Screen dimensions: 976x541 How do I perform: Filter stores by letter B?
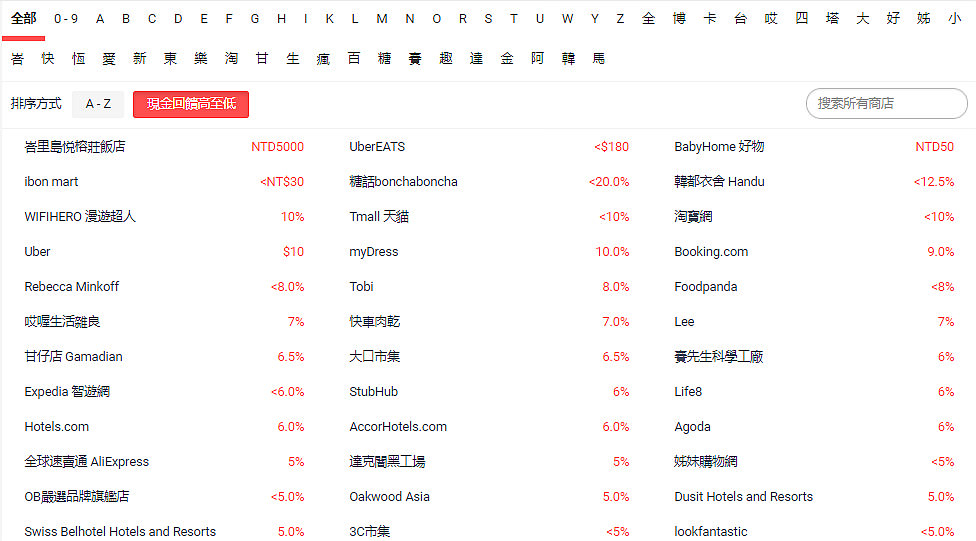[x=126, y=19]
